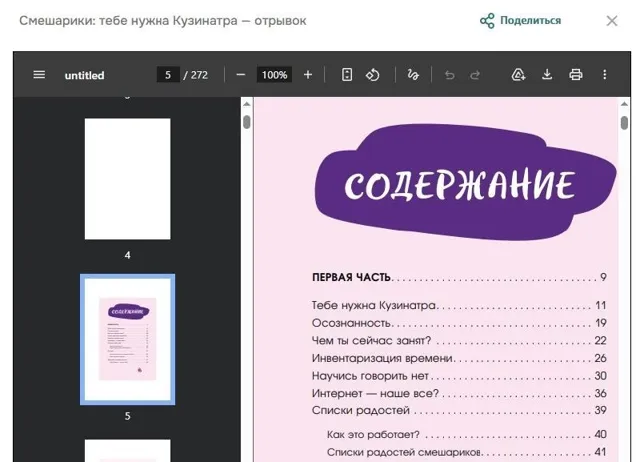
Task: Click the undo arrow icon
Action: [x=449, y=75]
